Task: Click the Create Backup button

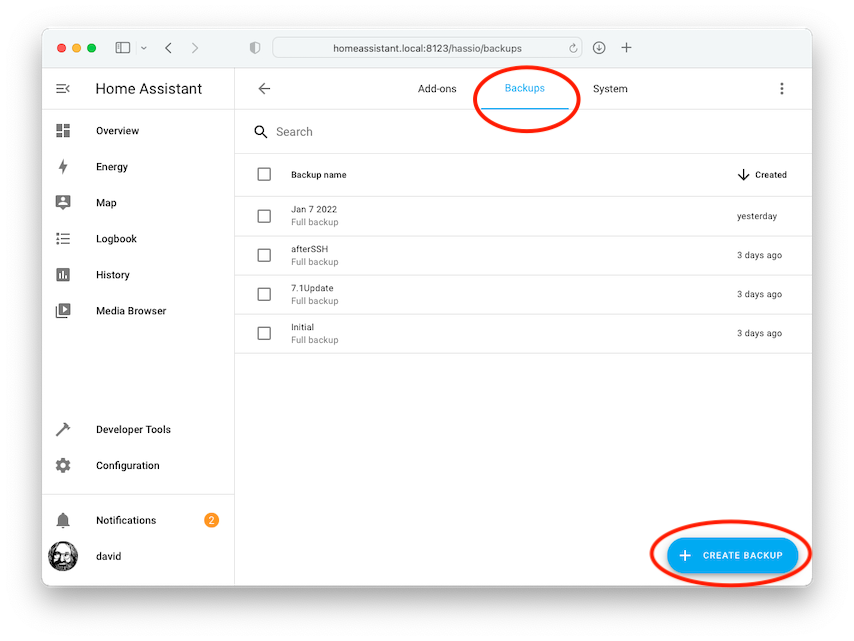Action: click(733, 555)
